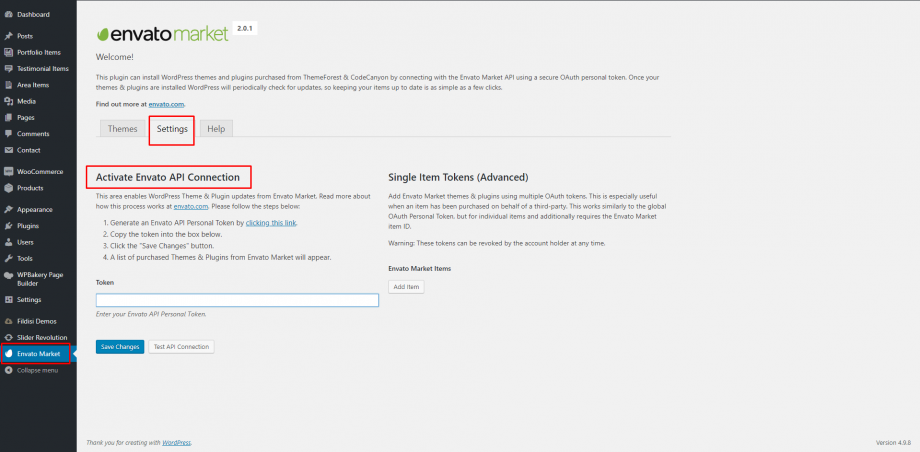Click the Slider Revolution icon
The height and width of the screenshot is (452, 920).
[x=9, y=338]
